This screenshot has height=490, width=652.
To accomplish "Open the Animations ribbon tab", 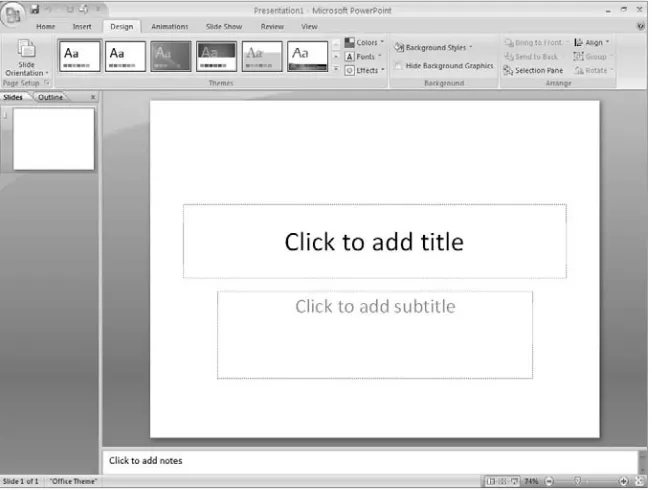I will (x=169, y=27).
